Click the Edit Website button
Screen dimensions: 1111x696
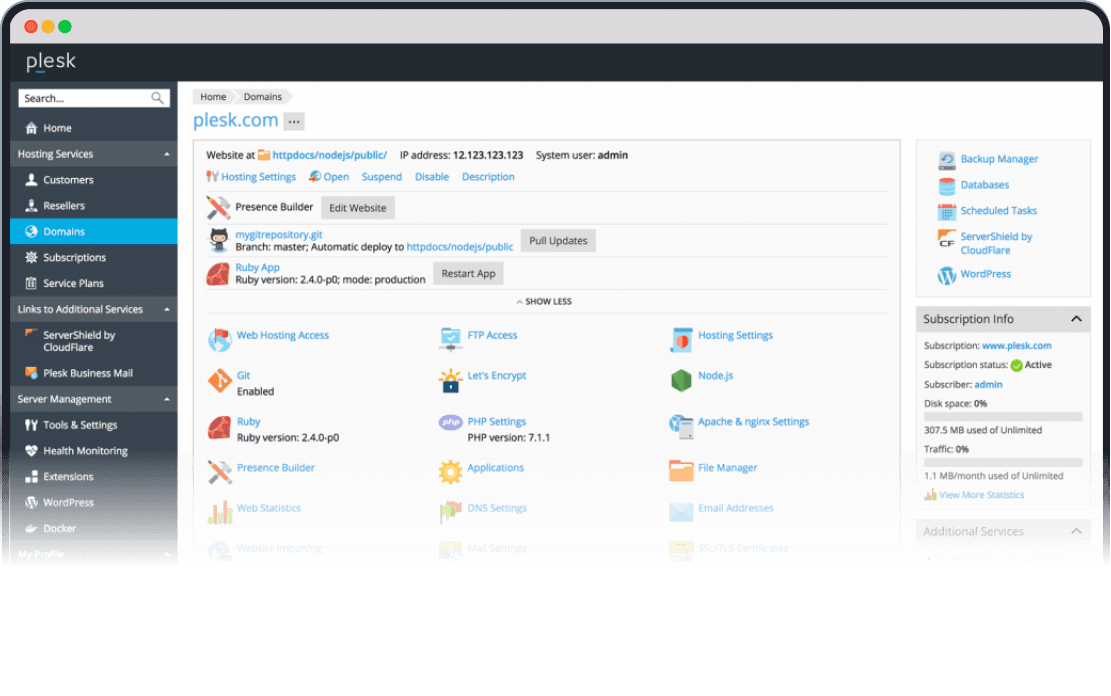pyautogui.click(x=358, y=208)
